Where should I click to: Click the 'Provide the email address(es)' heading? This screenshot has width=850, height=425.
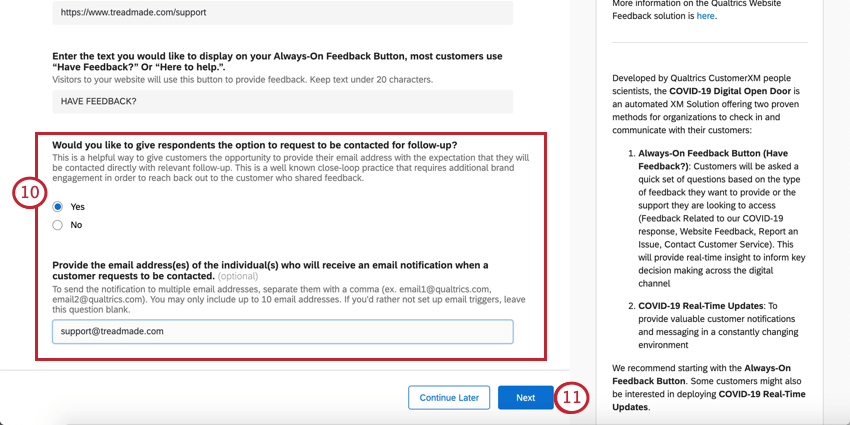tap(270, 264)
